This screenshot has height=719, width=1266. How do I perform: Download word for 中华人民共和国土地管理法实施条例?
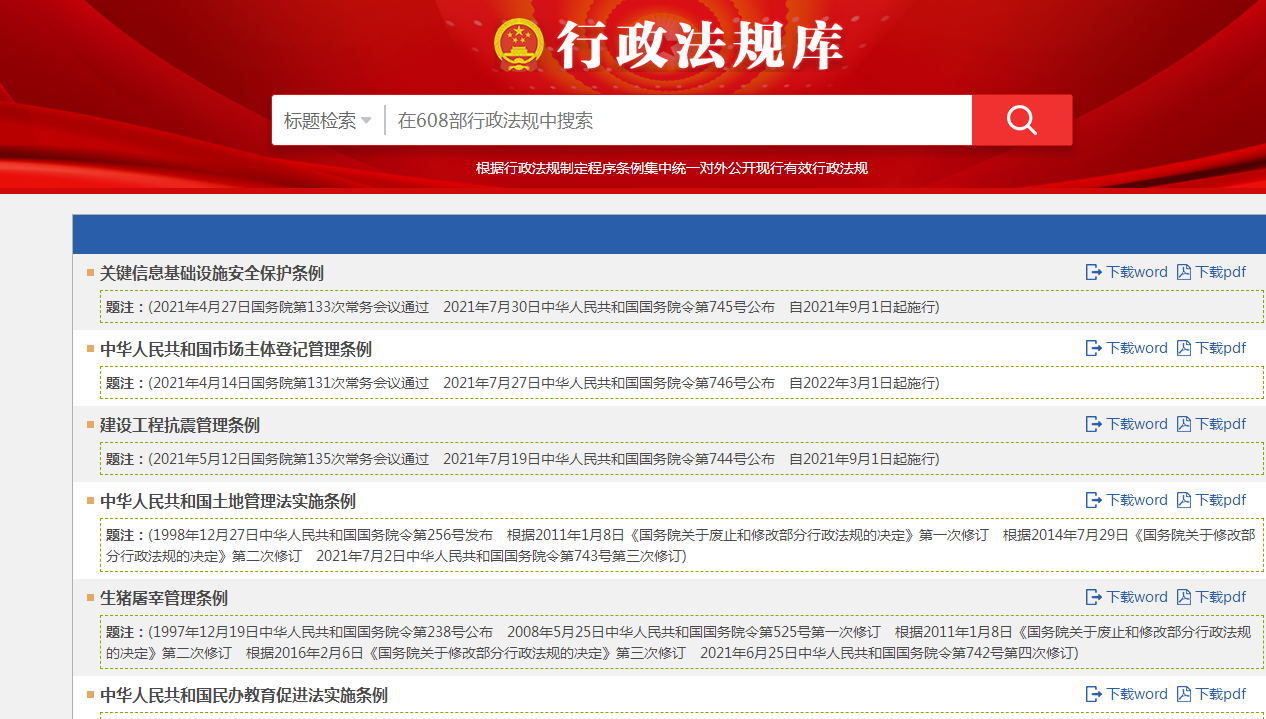tap(1127, 500)
